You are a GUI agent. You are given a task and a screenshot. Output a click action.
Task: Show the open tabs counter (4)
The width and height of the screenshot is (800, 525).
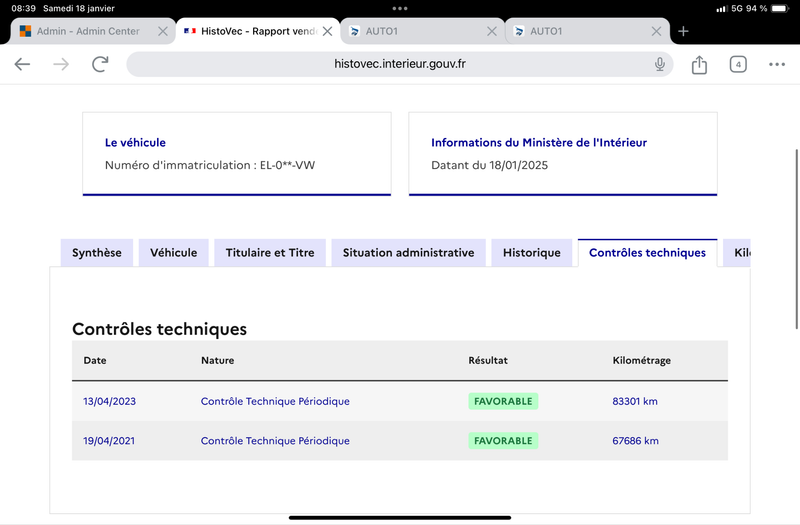coord(738,64)
